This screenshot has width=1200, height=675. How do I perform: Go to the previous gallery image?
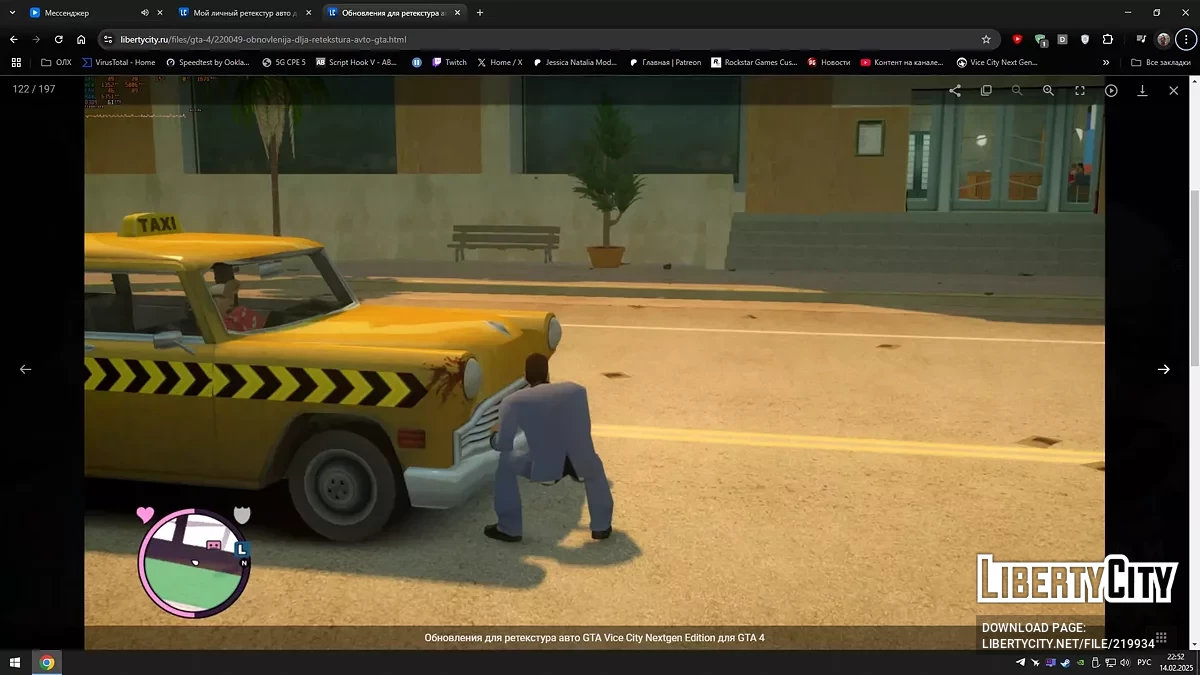pyautogui.click(x=26, y=369)
